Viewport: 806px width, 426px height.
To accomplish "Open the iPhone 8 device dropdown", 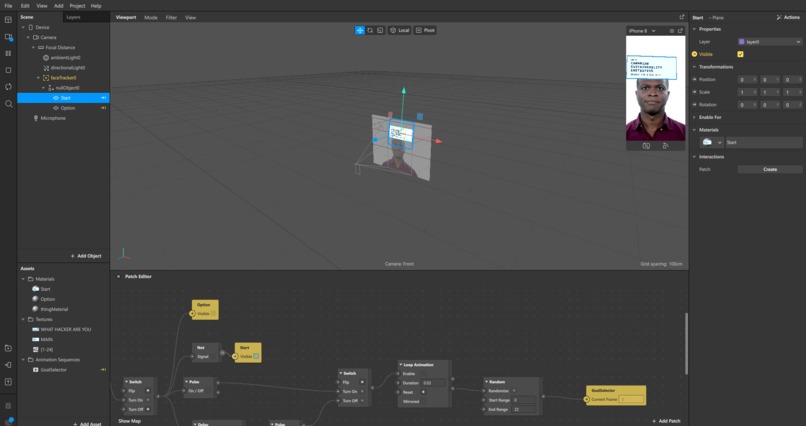I will [643, 31].
